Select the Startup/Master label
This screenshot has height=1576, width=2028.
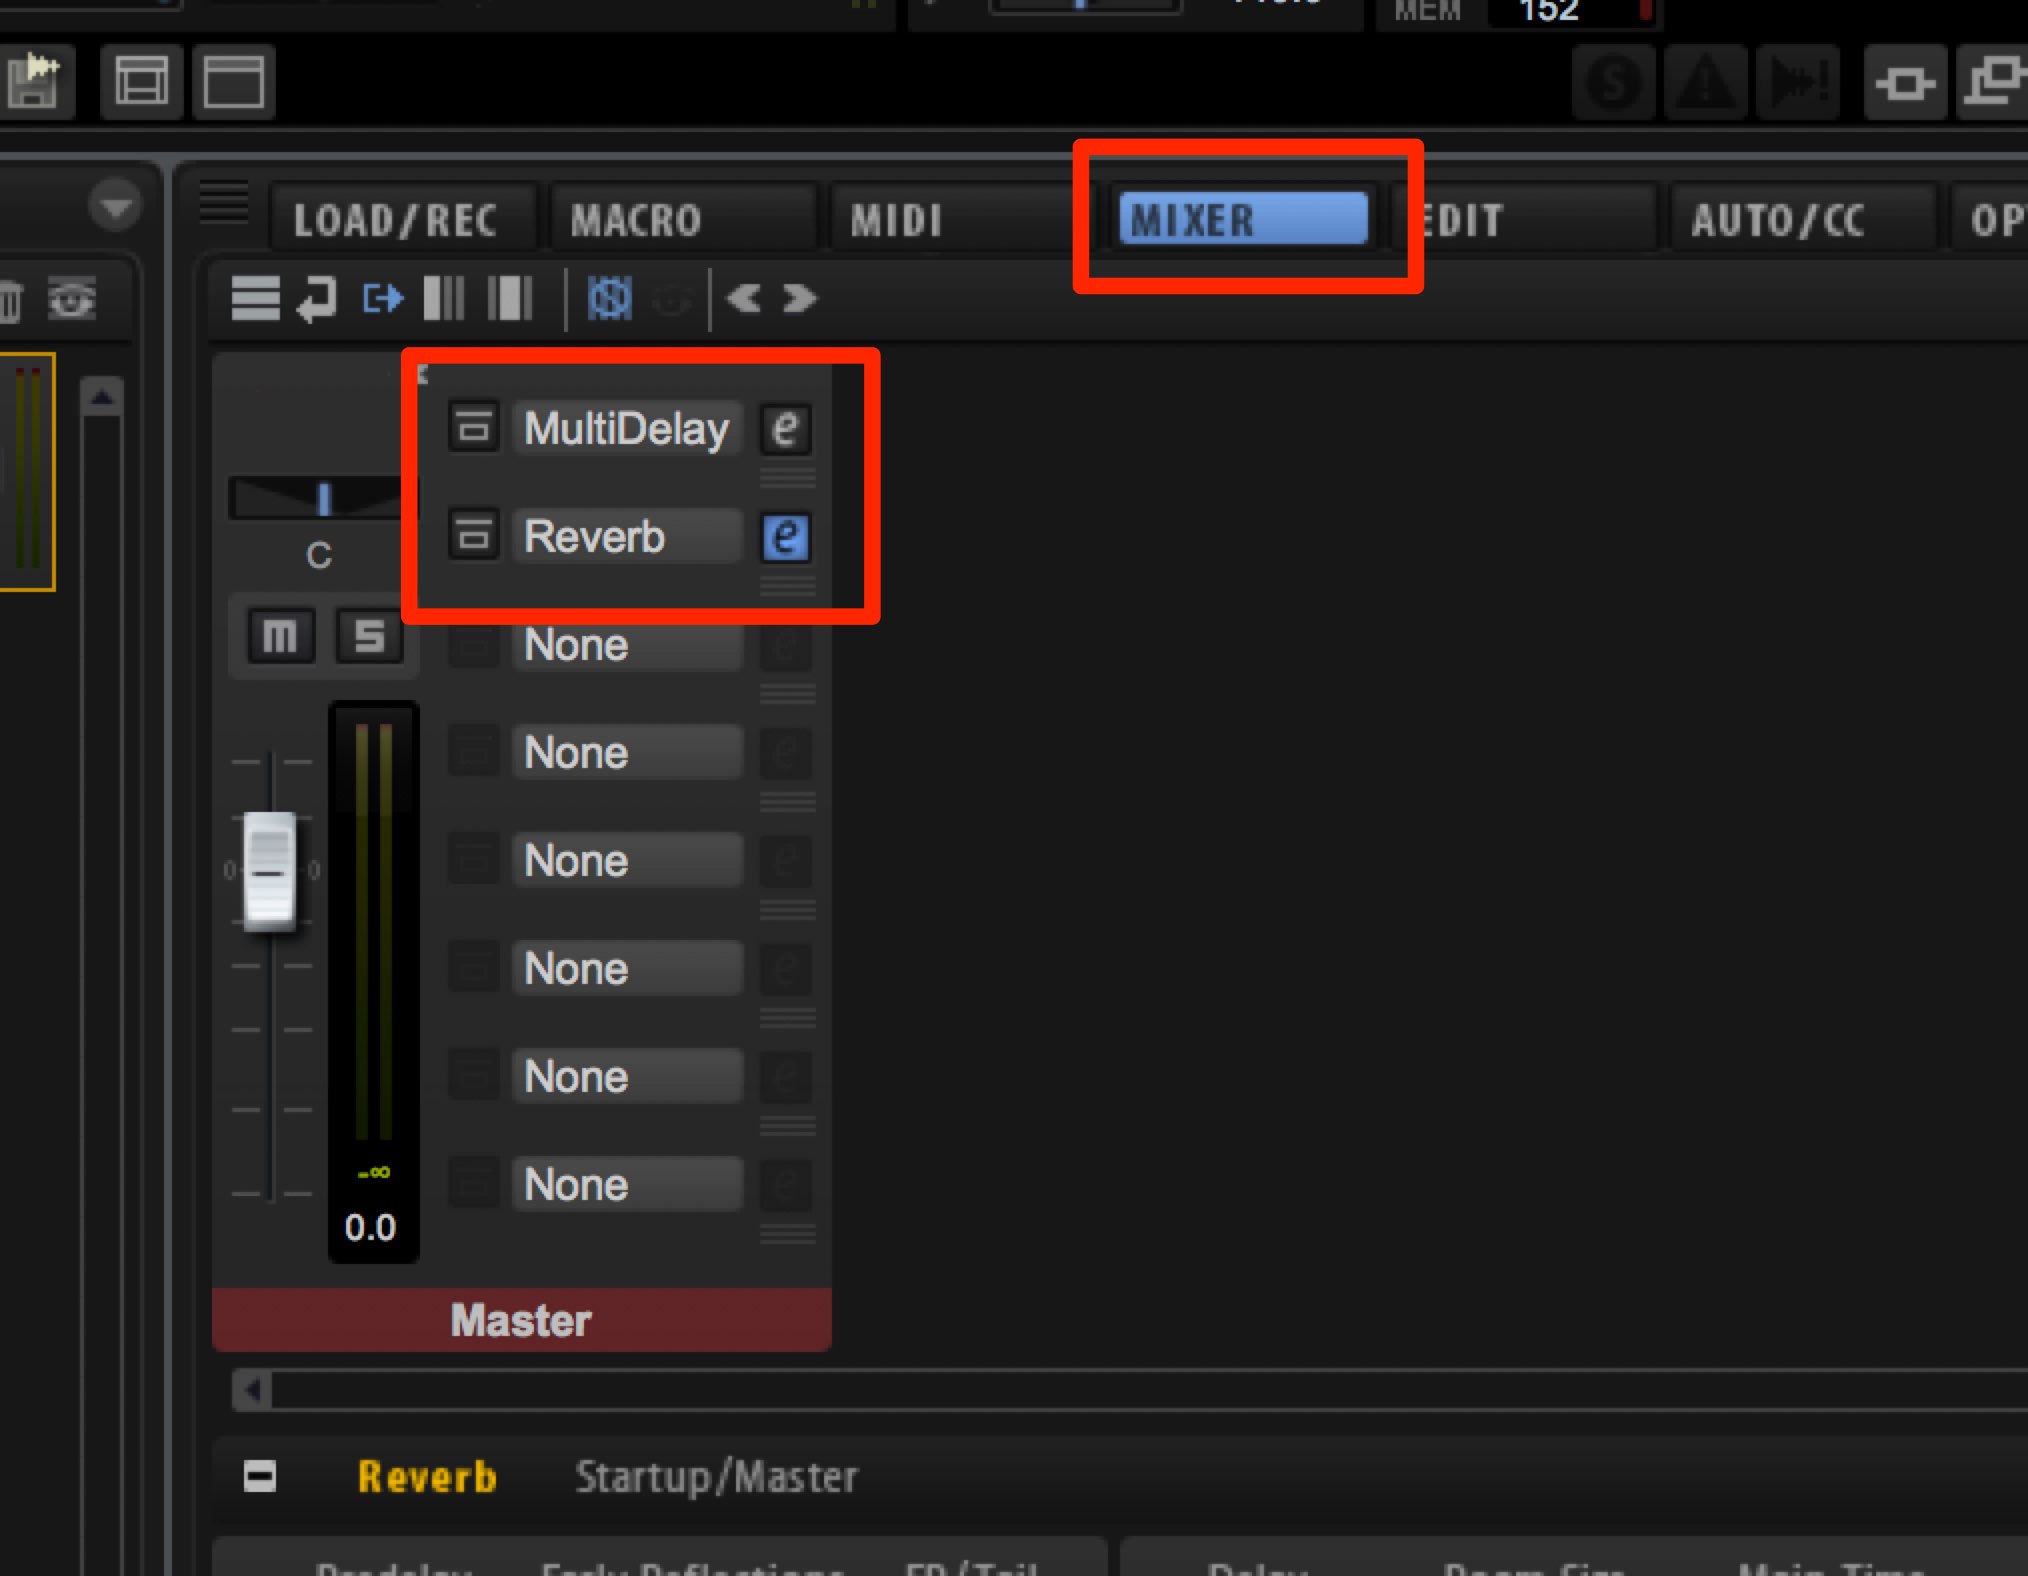click(x=716, y=1476)
